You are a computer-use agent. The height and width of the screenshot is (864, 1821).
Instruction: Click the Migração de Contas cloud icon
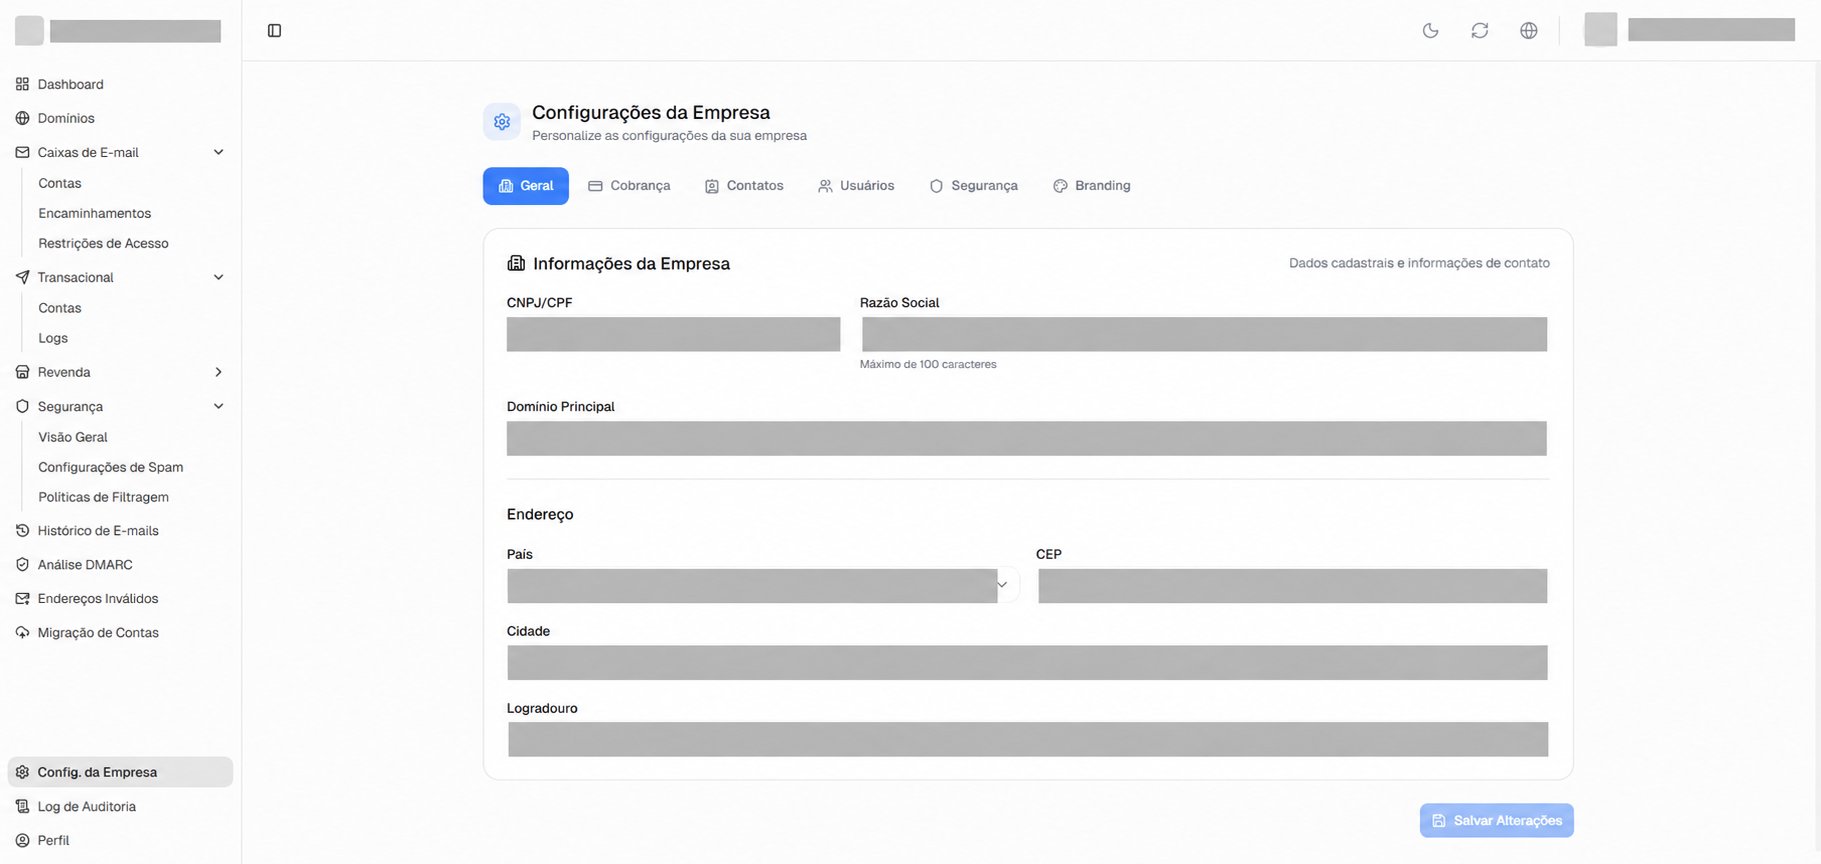(x=22, y=633)
